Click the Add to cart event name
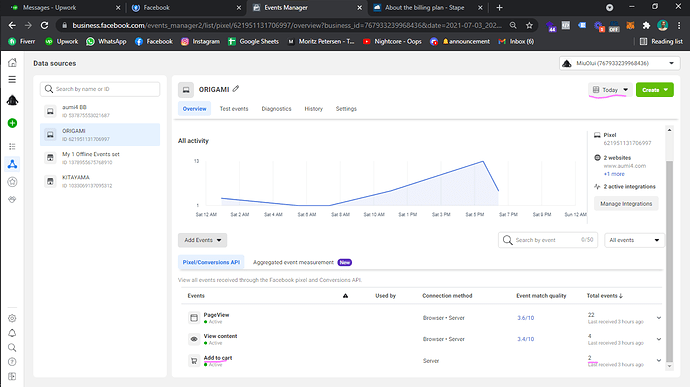Image resolution: width=690 pixels, height=387 pixels. 218,358
